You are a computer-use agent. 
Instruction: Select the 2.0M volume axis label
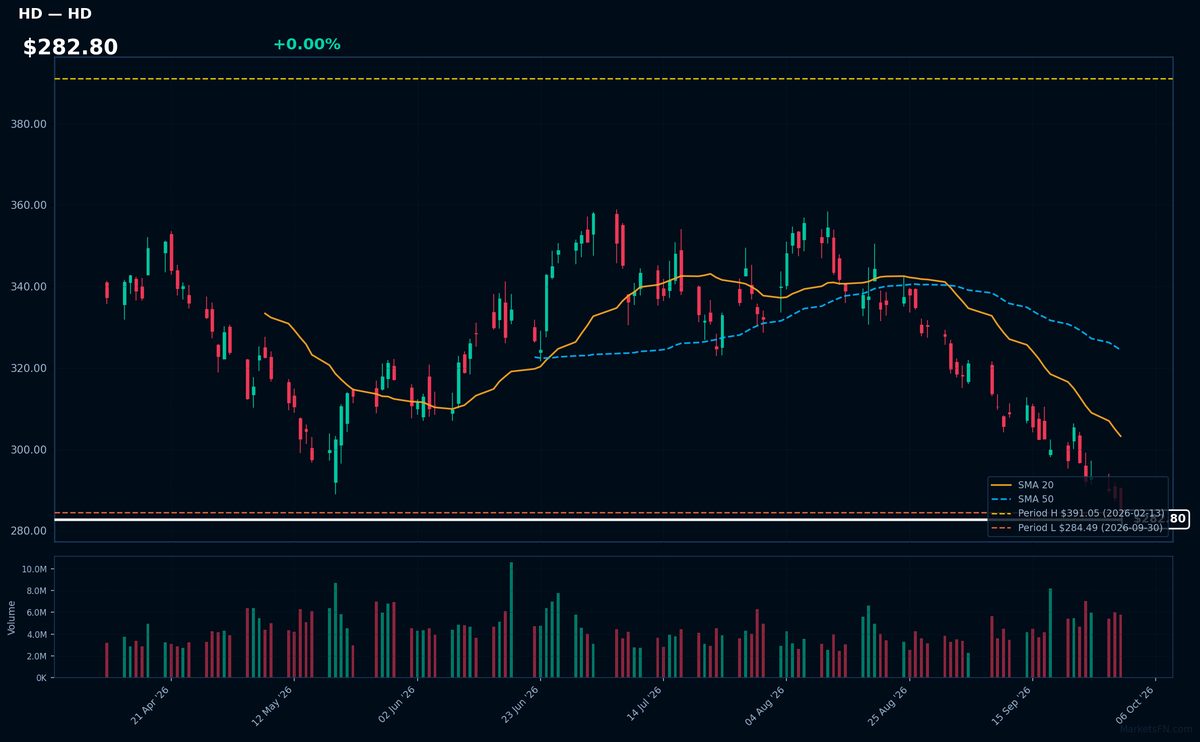pyautogui.click(x=36, y=656)
